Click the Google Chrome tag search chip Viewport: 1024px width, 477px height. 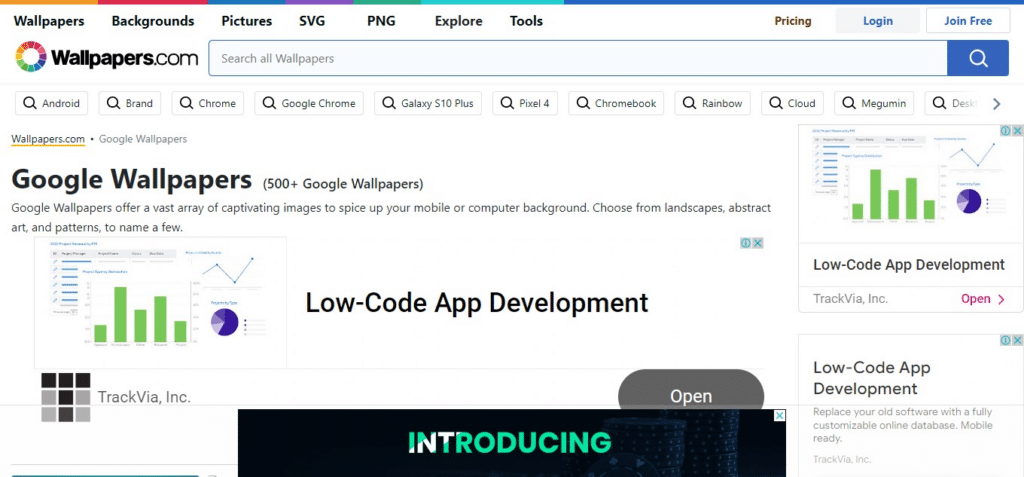[x=309, y=103]
